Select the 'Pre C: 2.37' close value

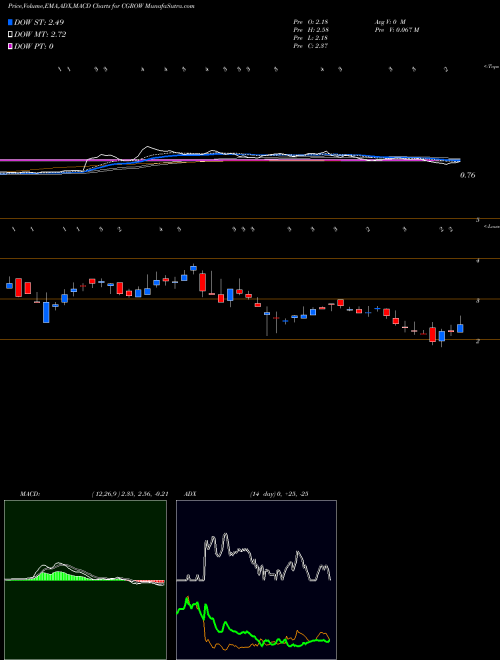pos(311,46)
